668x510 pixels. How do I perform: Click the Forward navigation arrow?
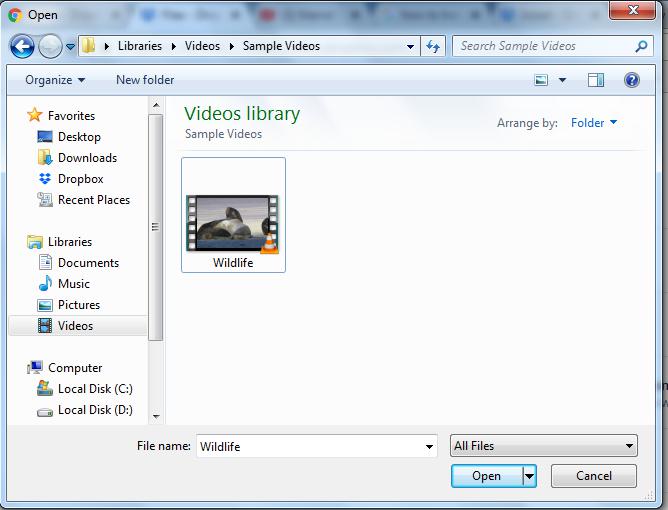point(50,46)
